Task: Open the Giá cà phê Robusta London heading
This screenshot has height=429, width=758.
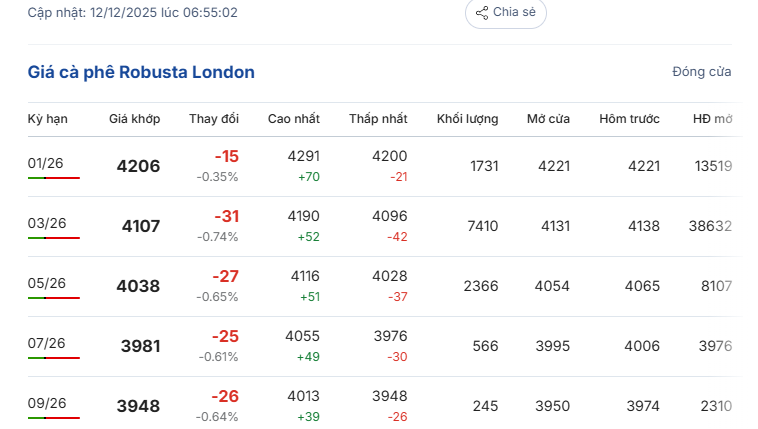Action: pos(141,72)
